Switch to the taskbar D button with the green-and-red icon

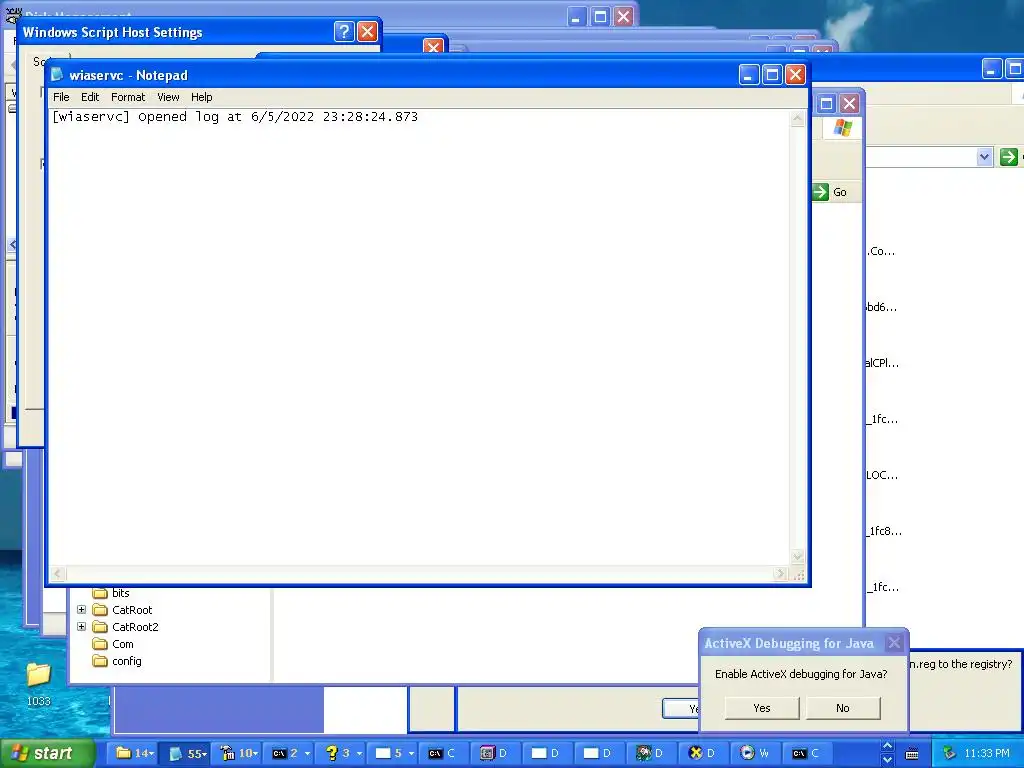650,754
